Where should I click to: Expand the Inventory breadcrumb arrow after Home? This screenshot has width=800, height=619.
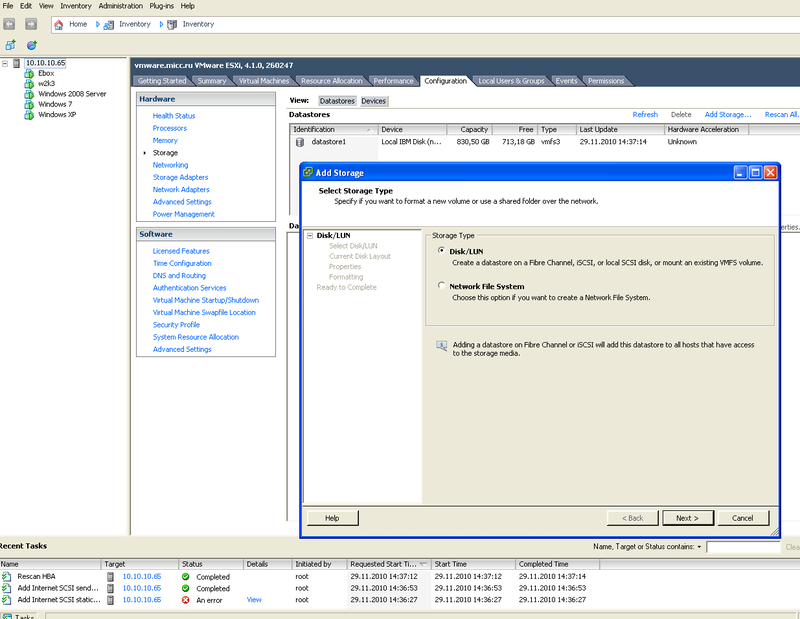coord(97,24)
